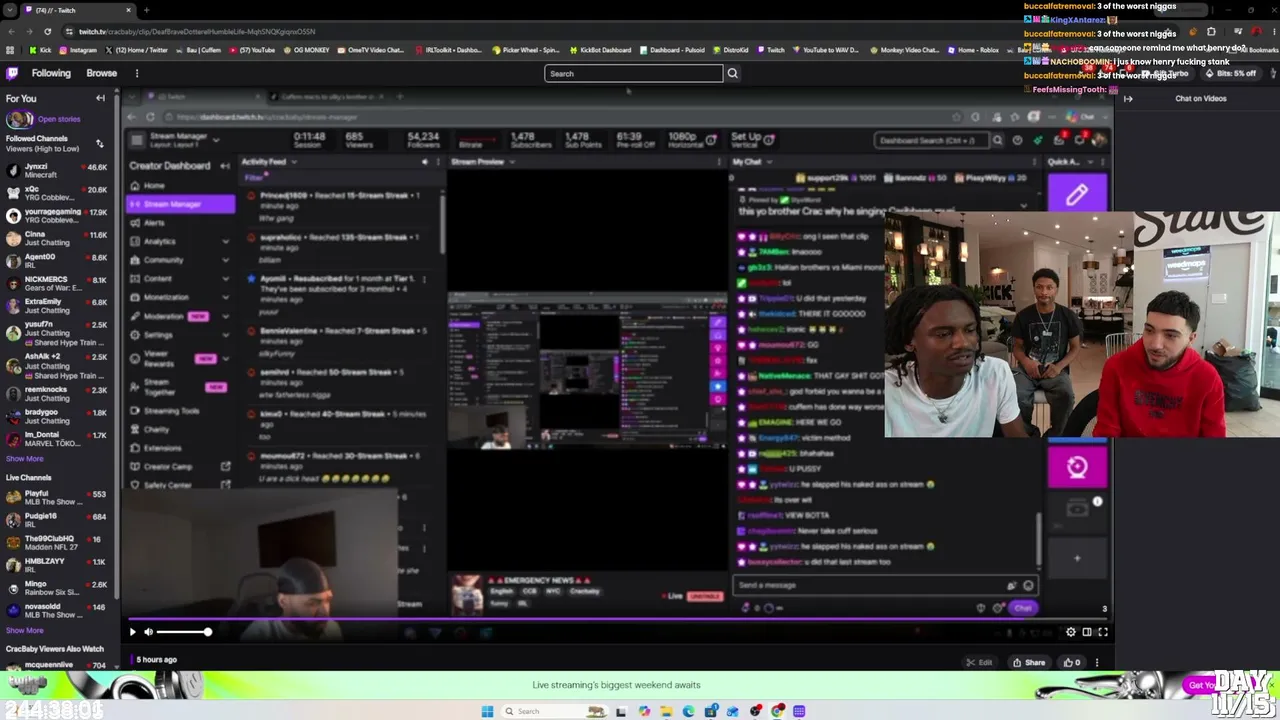Share this clip

[1029, 662]
